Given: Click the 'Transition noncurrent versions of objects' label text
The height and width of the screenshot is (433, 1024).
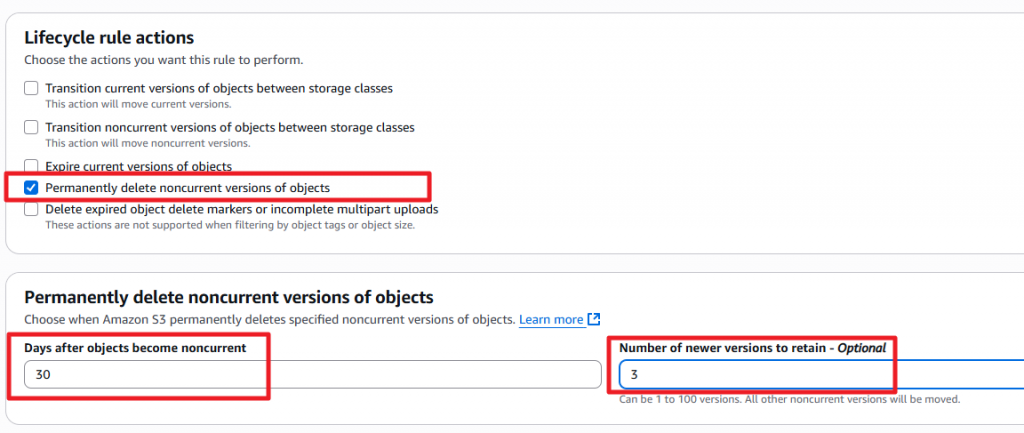Looking at the screenshot, I should click(230, 128).
